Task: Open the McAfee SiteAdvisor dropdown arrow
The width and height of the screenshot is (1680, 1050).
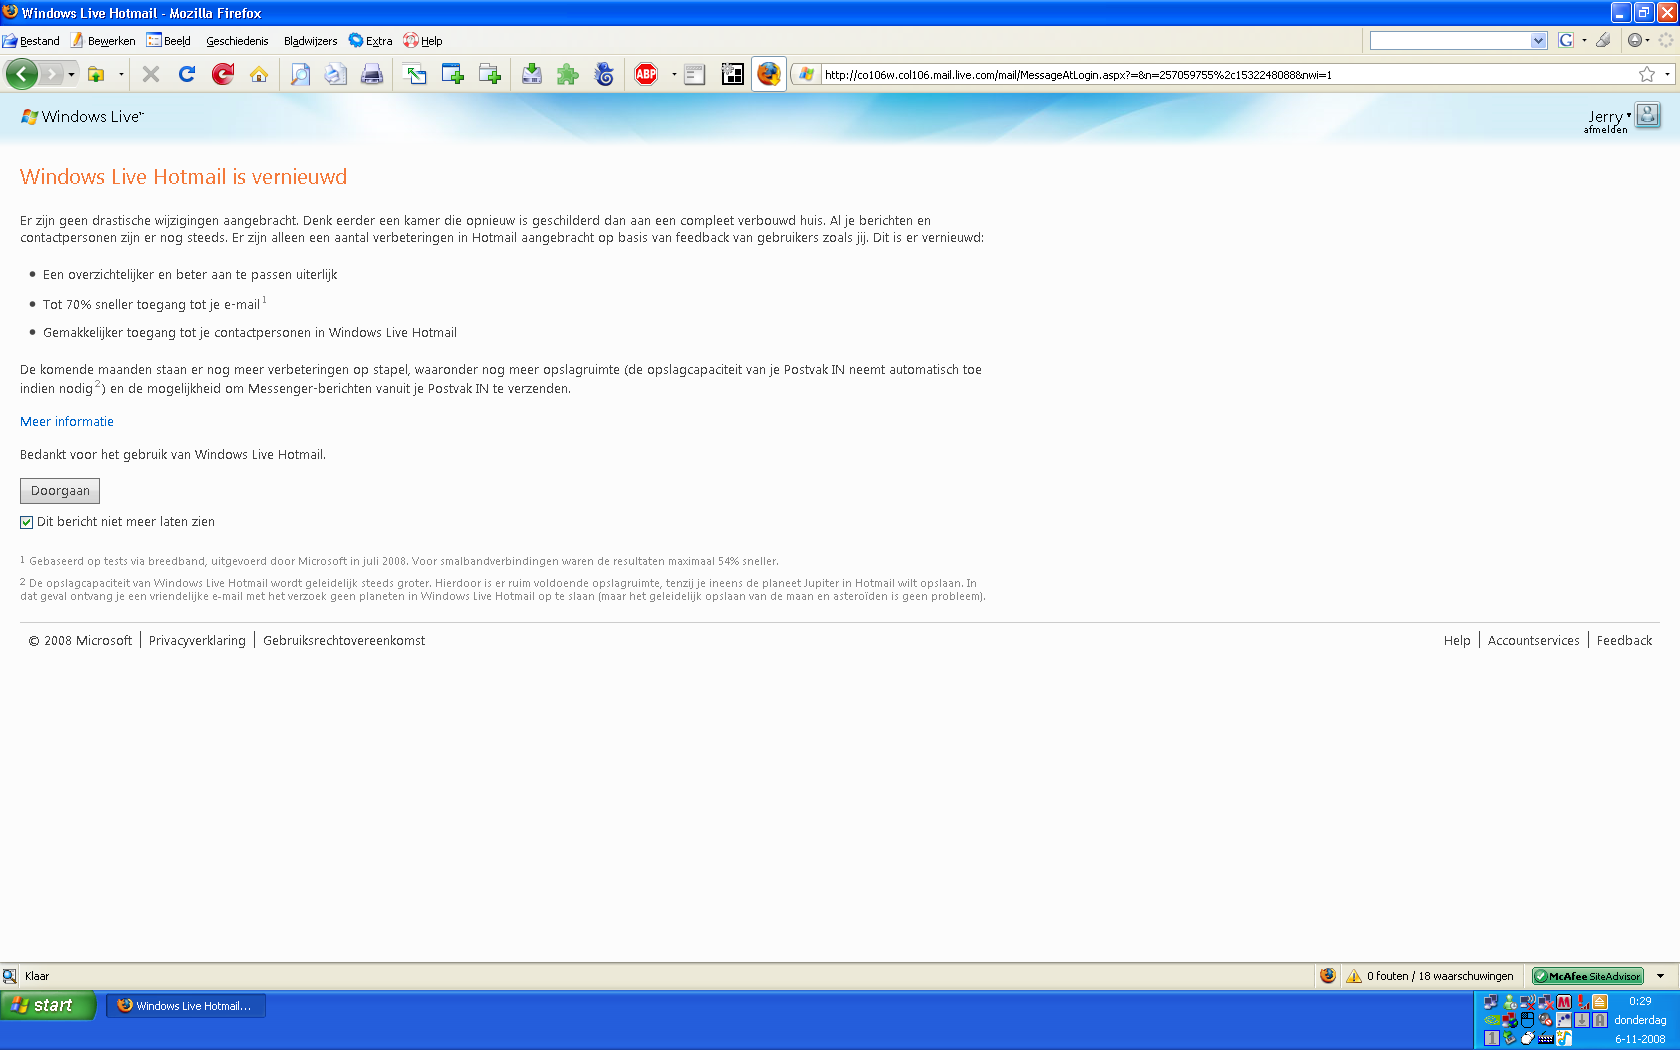Action: 1661,976
